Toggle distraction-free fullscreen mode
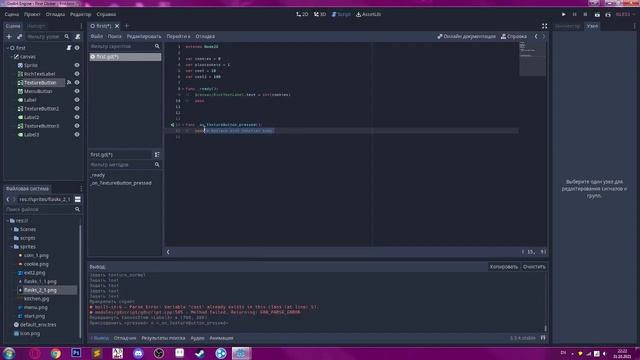 [x=544, y=26]
